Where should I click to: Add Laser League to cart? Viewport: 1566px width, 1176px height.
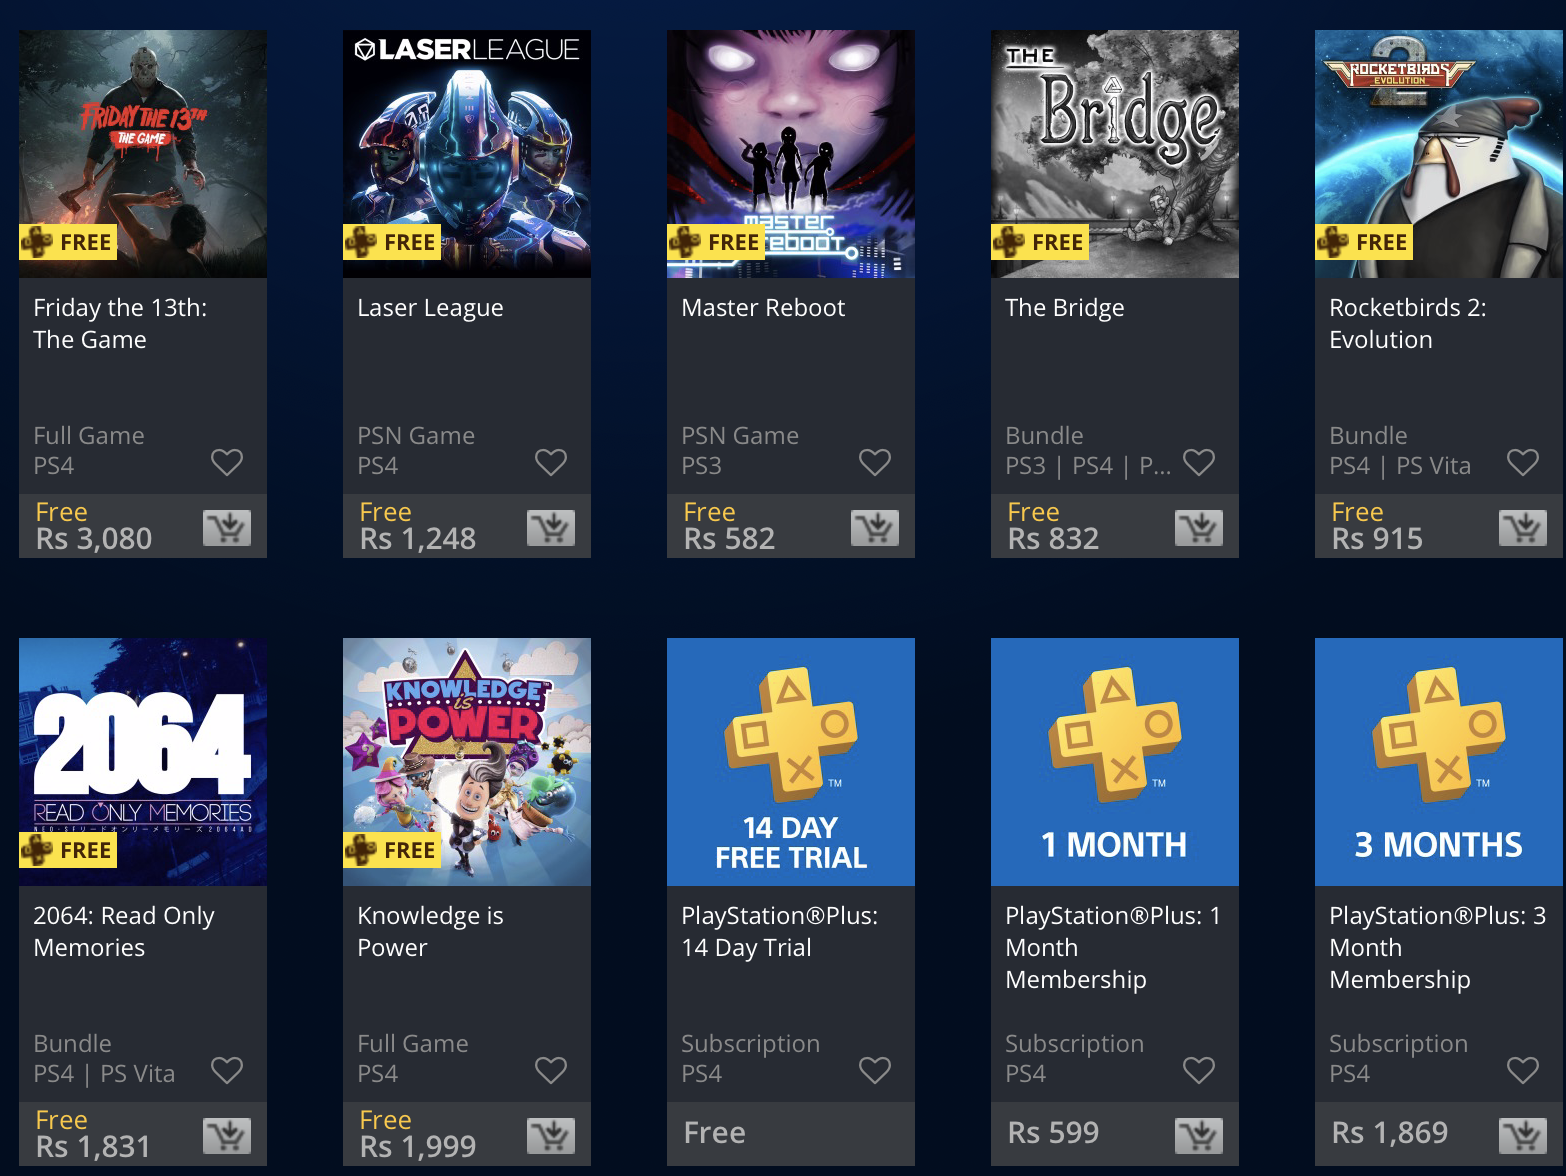tap(551, 527)
